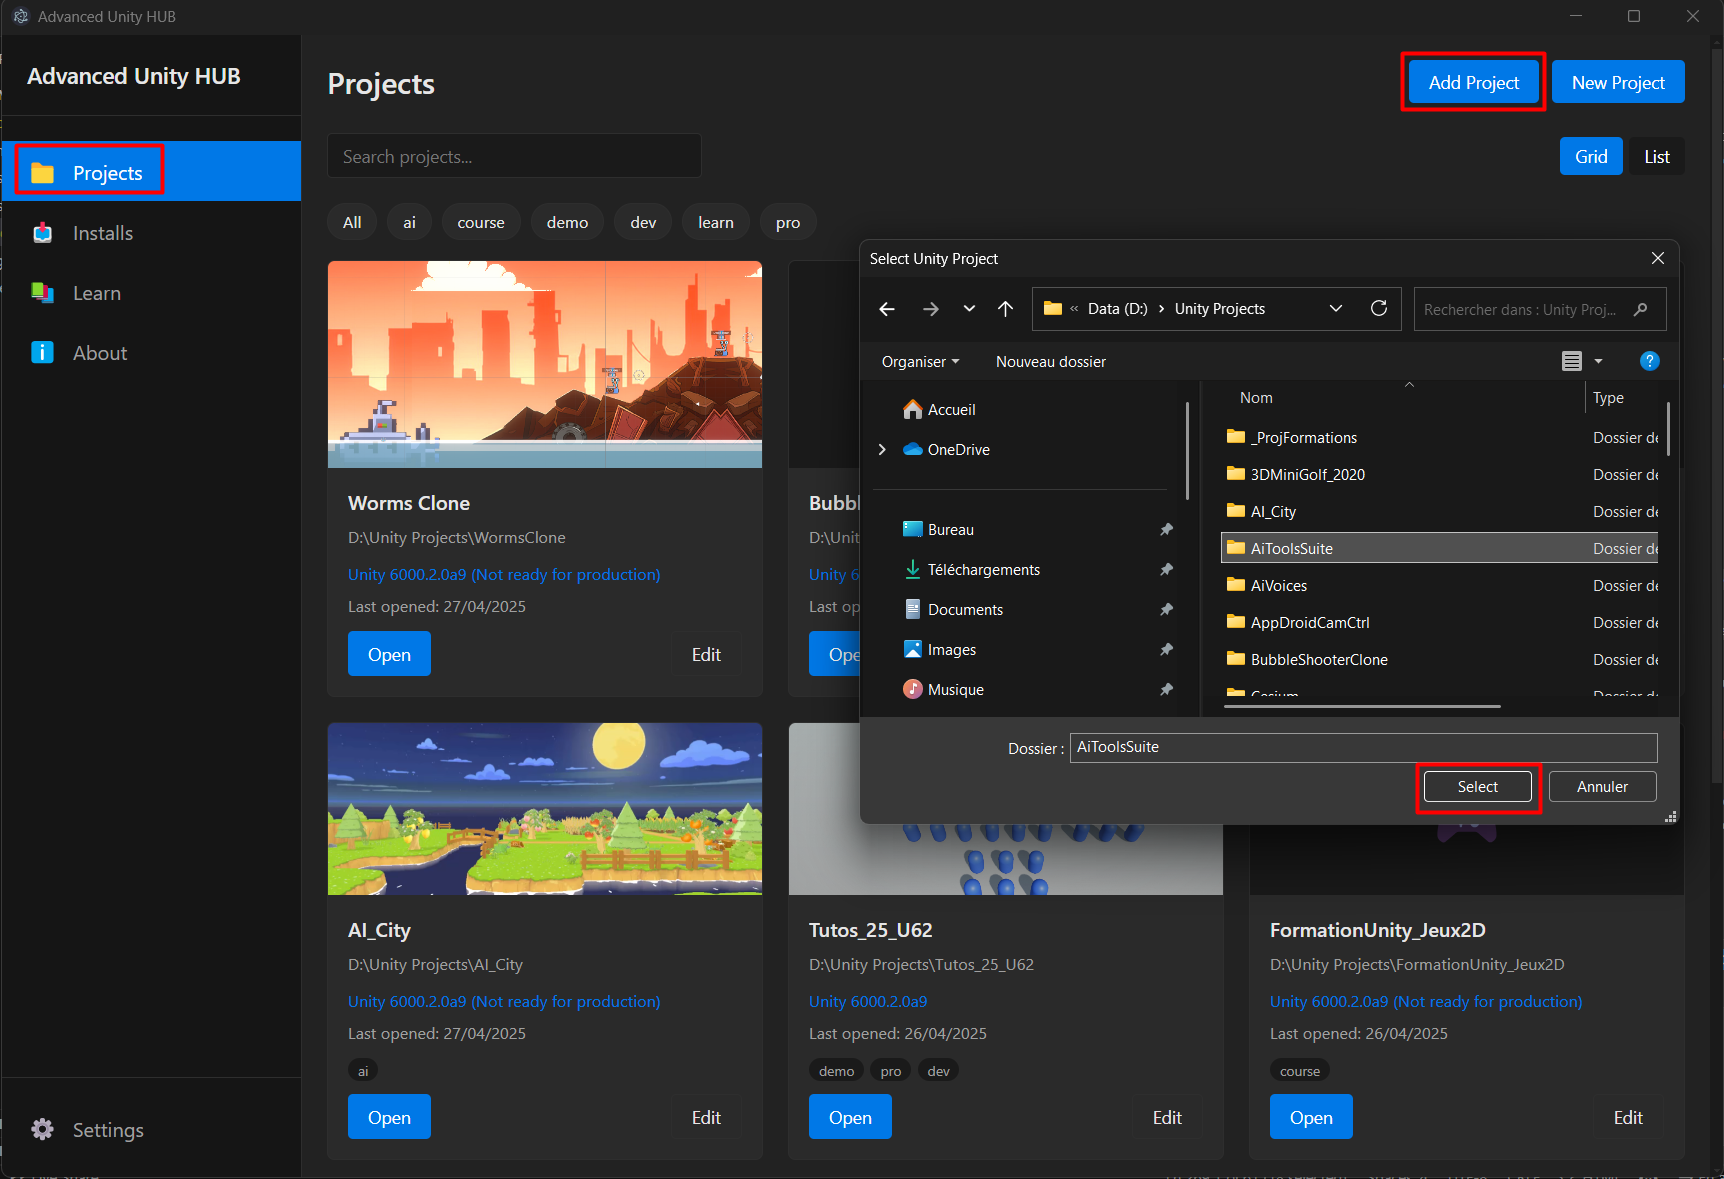
Task: Open the Learn sidebar section
Action: [151, 293]
